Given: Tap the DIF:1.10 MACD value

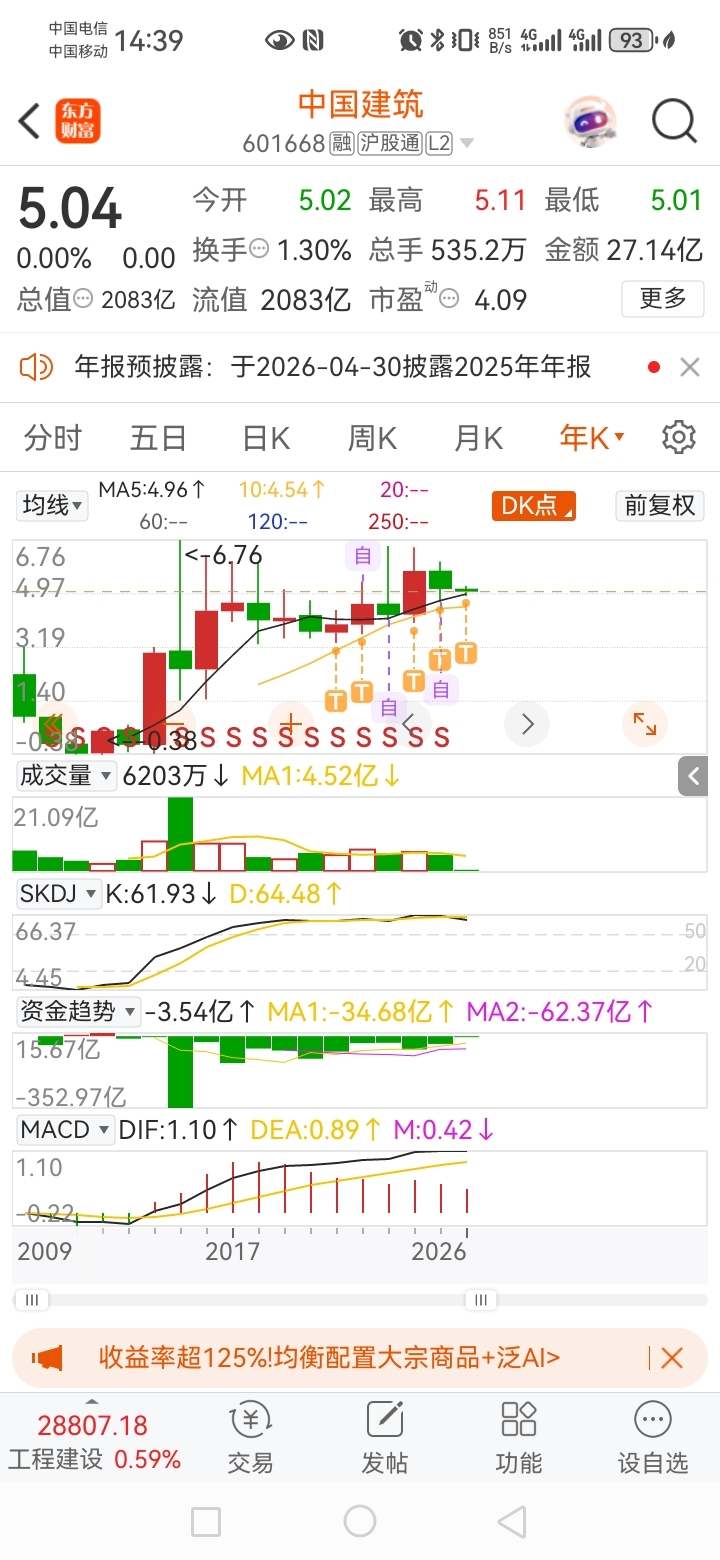Looking at the screenshot, I should click(x=179, y=1130).
